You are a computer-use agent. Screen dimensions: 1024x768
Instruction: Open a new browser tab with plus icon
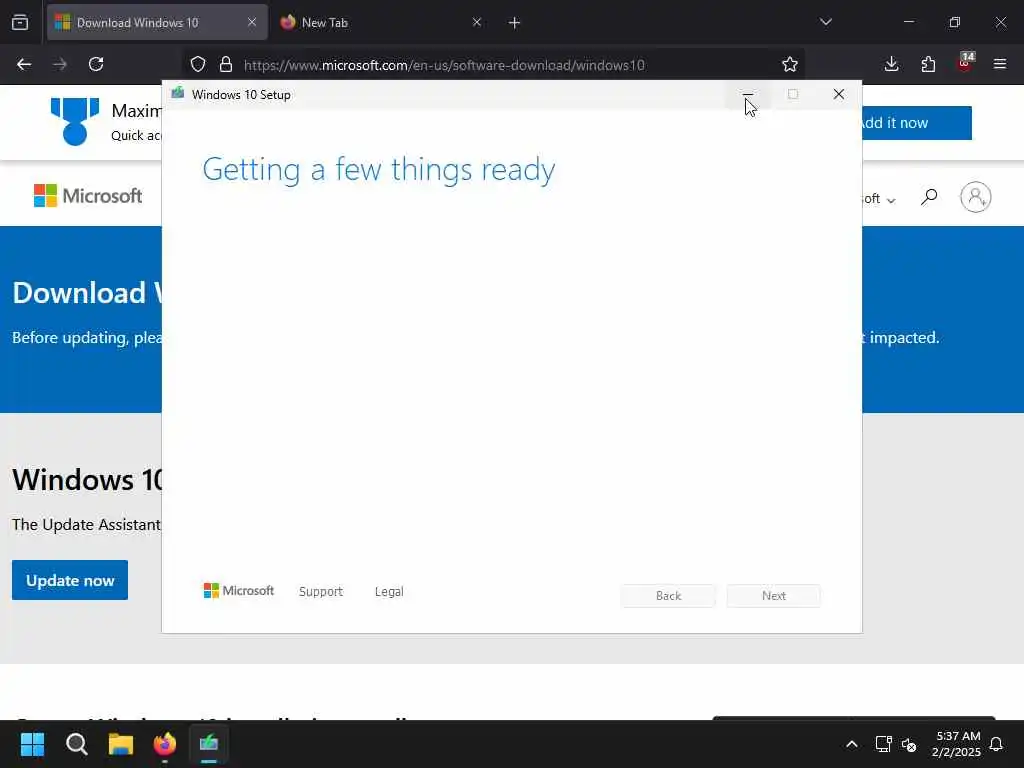[x=515, y=23]
